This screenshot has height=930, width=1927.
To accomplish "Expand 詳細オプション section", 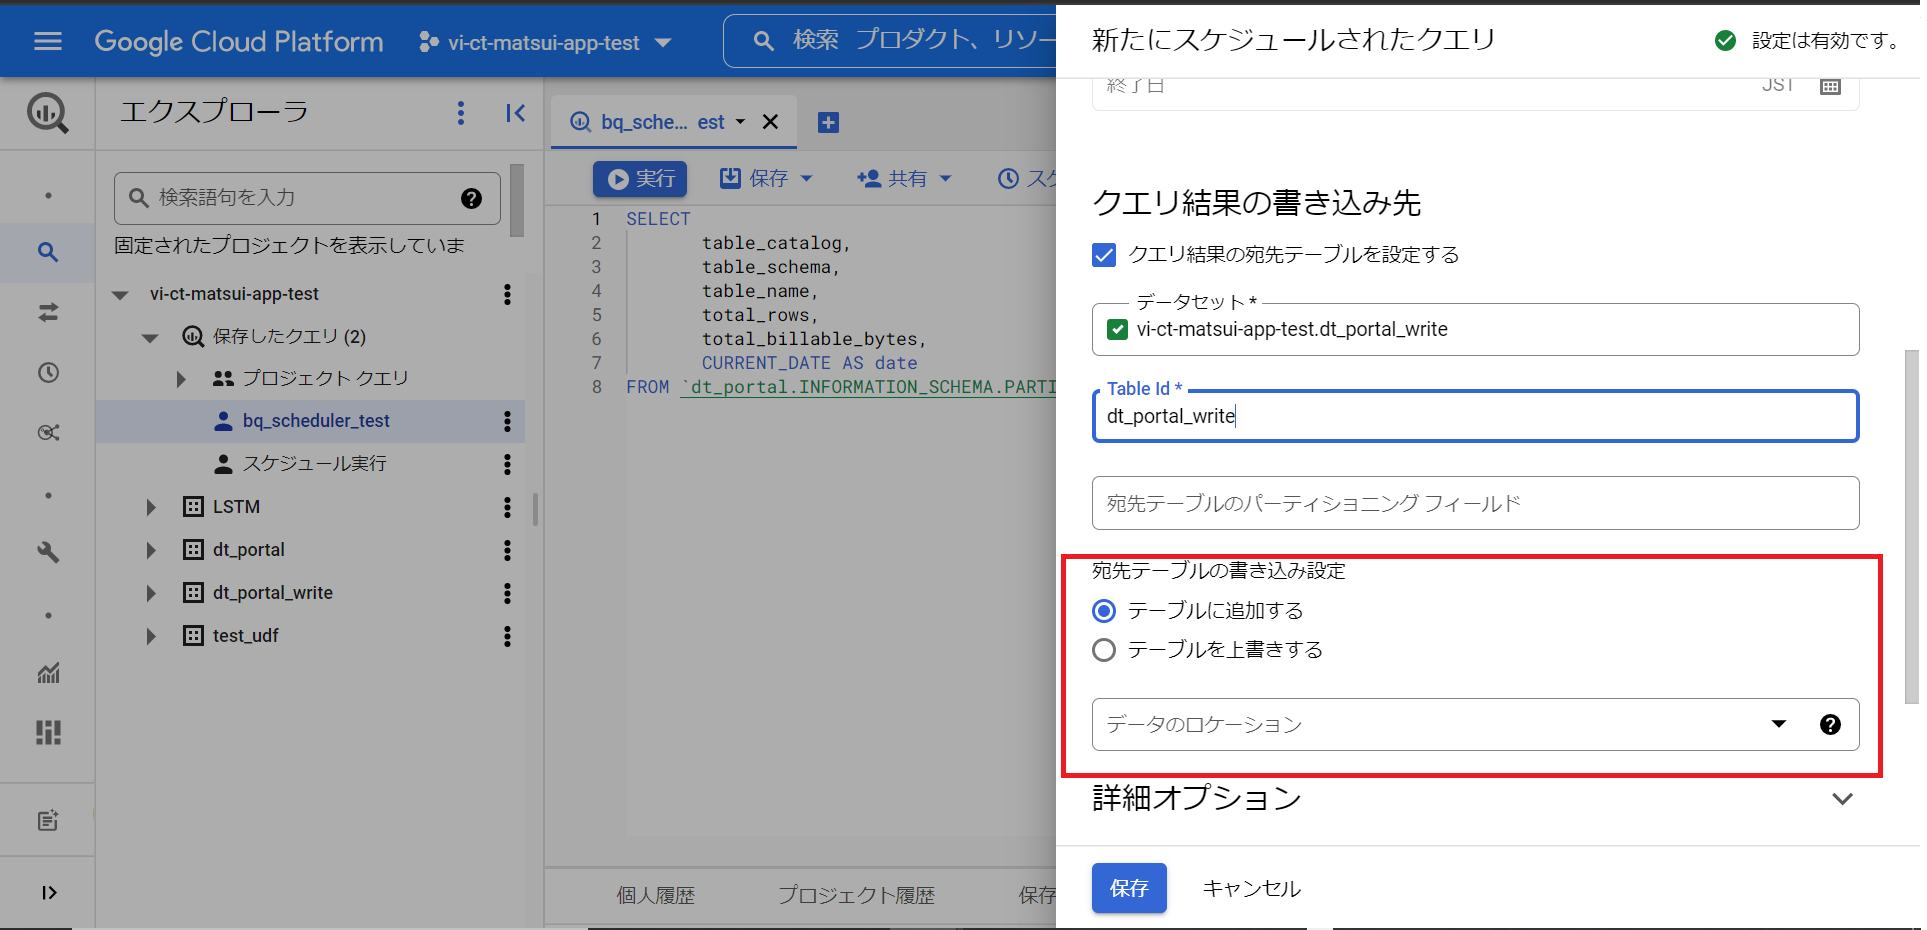I will 1842,799.
